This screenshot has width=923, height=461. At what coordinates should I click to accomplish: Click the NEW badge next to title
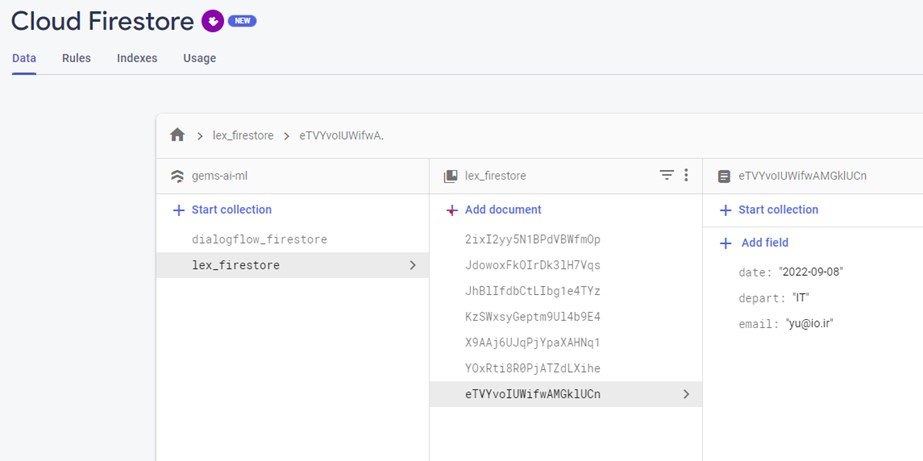(242, 20)
